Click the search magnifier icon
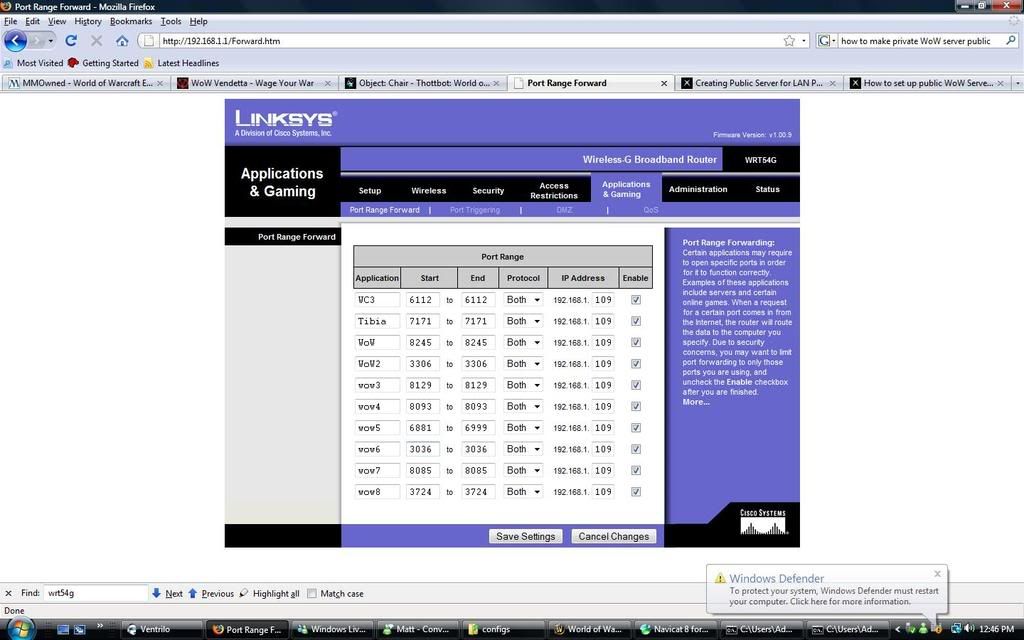Viewport: 1024px width, 640px height. tap(1011, 40)
